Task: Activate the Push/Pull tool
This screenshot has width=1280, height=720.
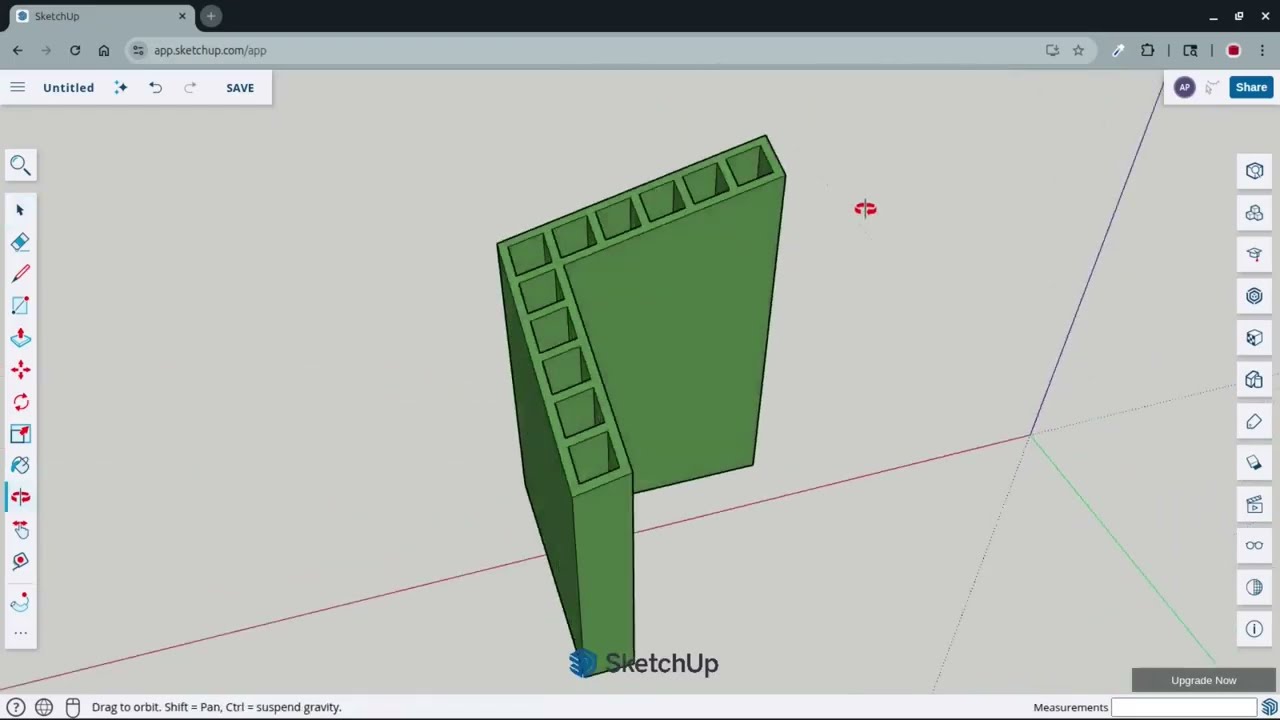Action: coord(20,338)
